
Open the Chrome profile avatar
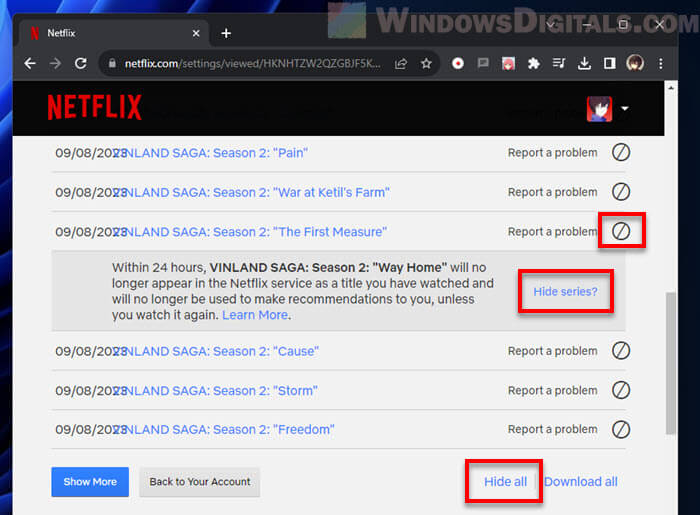click(x=635, y=63)
